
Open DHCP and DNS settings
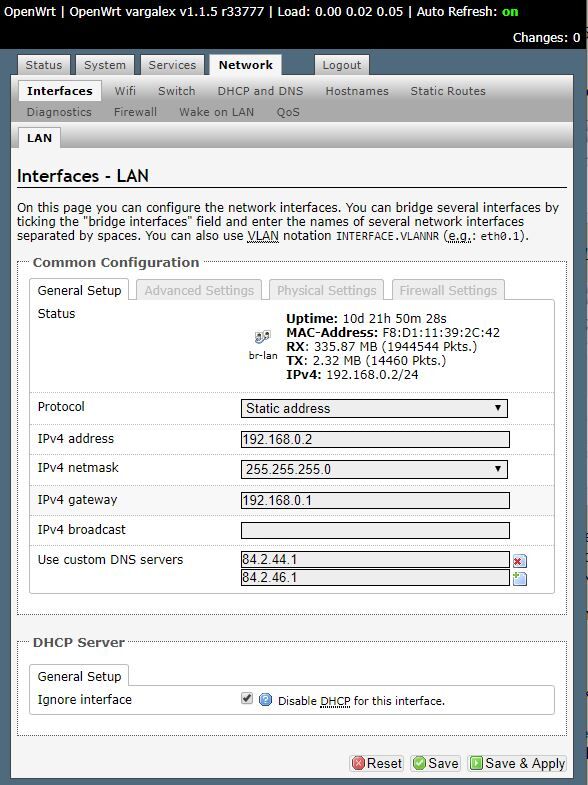(x=260, y=91)
